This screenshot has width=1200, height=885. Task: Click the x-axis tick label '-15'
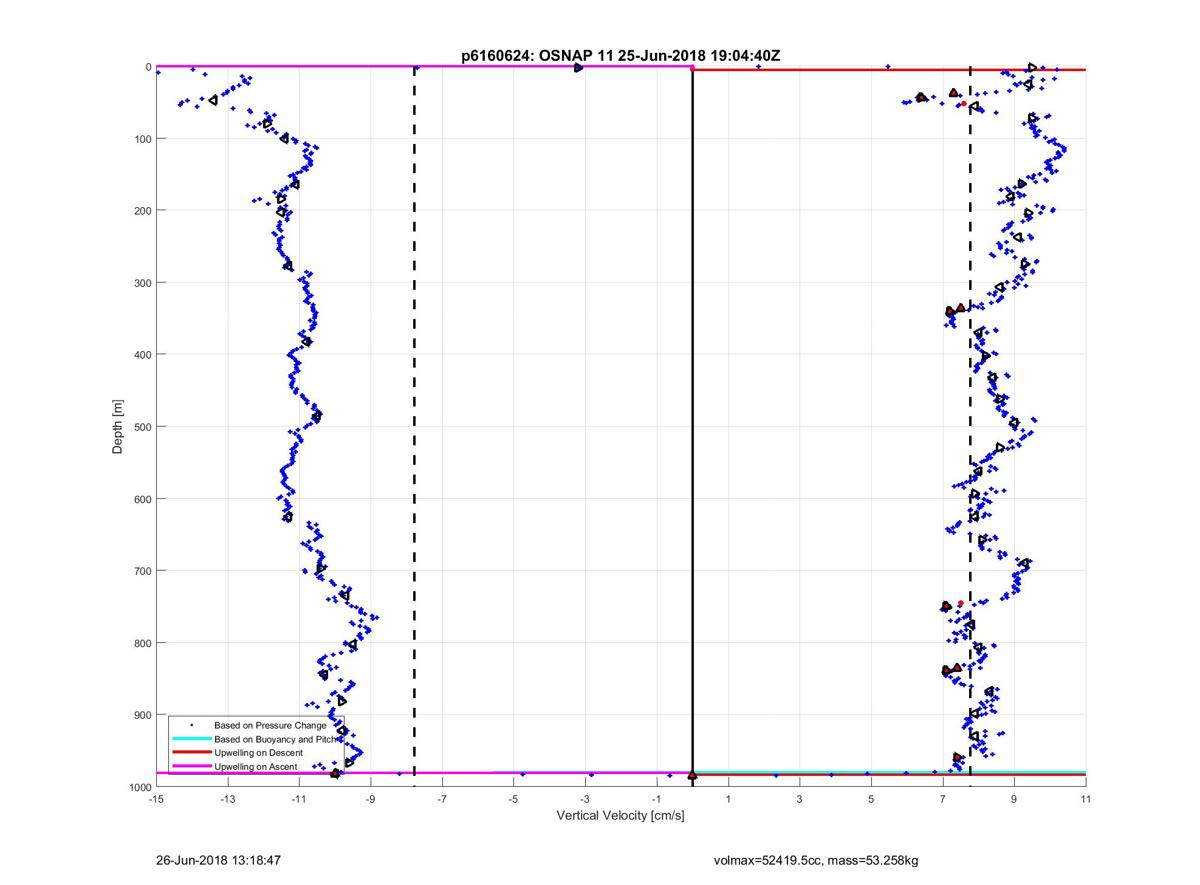156,800
